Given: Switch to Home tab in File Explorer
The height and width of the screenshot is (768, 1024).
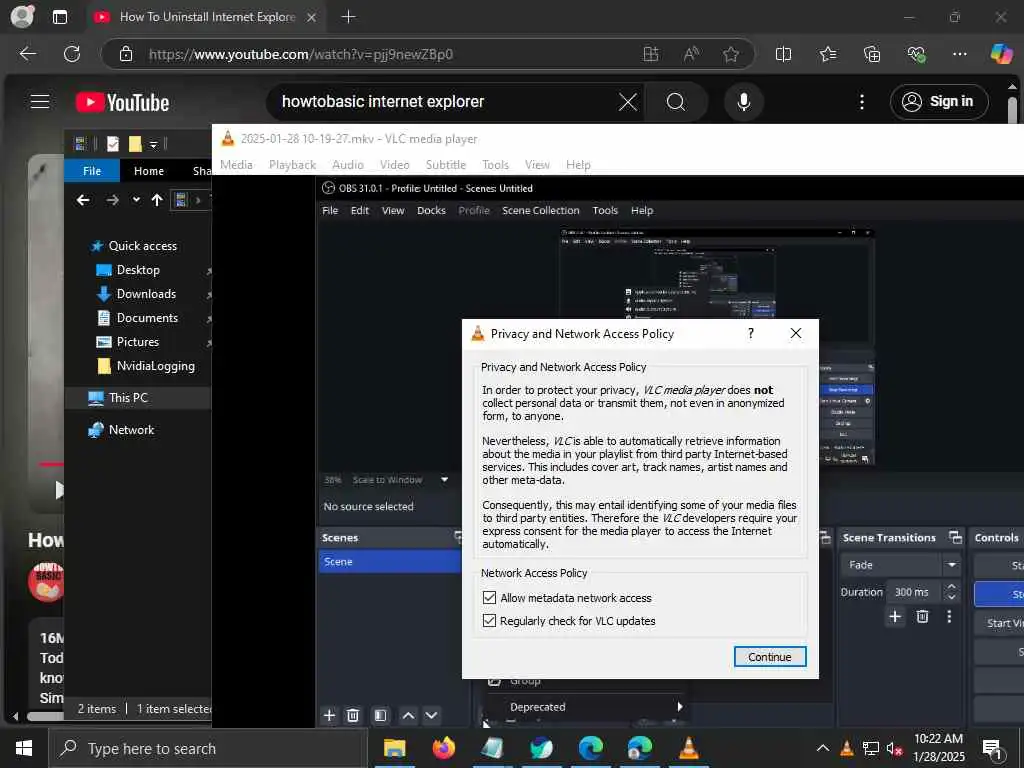Looking at the screenshot, I should (149, 171).
